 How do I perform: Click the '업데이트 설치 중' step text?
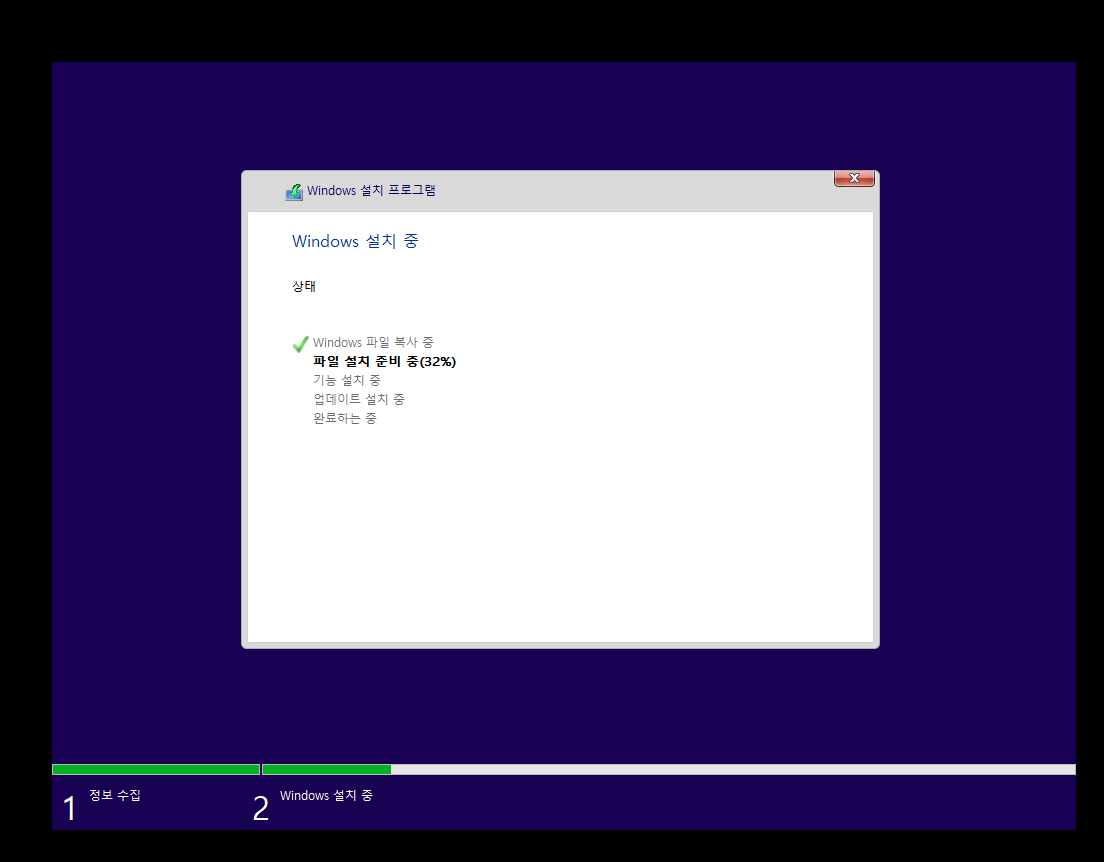point(358,399)
